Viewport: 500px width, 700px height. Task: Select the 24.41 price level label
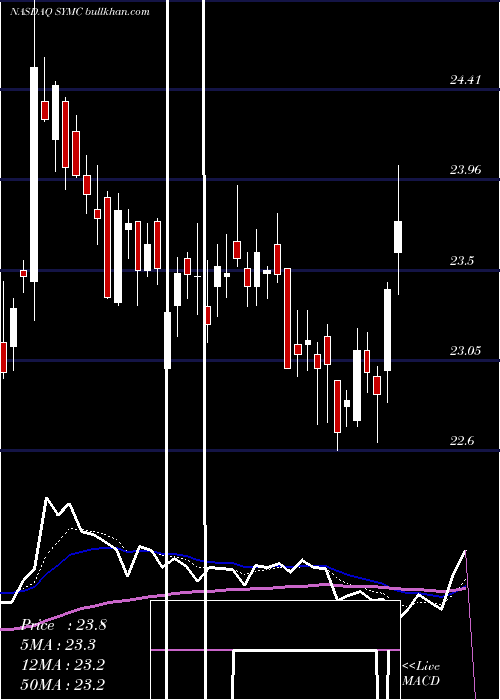click(466, 80)
